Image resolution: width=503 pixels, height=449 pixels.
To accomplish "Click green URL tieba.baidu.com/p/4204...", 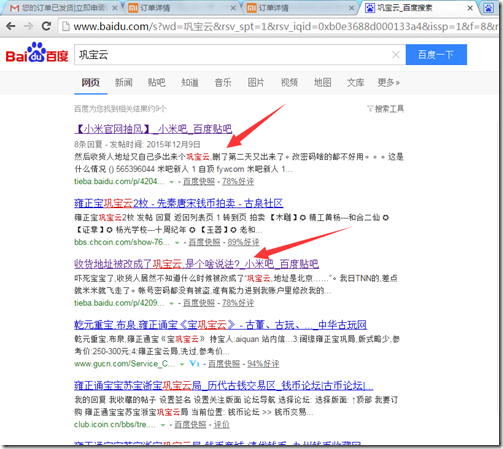I will 119,181.
